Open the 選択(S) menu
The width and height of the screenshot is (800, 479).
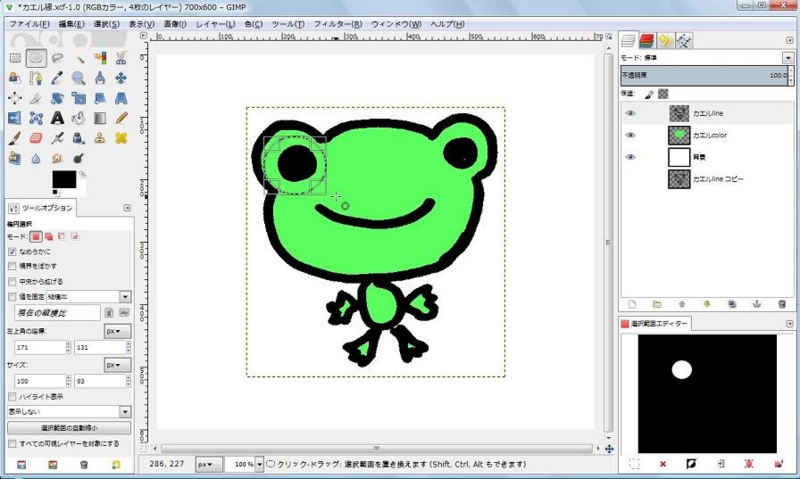107,24
